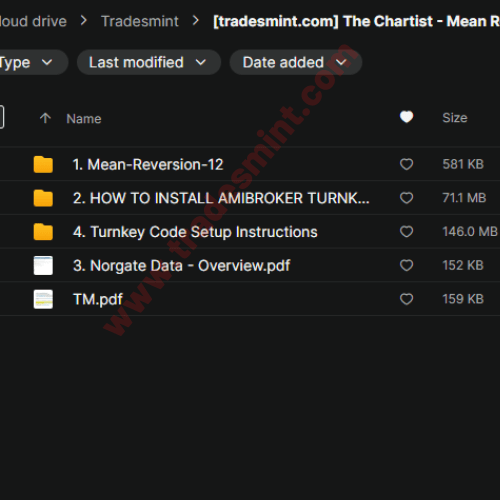Favourite the HOW TO INSTALL AMIBROKER folder
The image size is (500, 500).
(406, 198)
